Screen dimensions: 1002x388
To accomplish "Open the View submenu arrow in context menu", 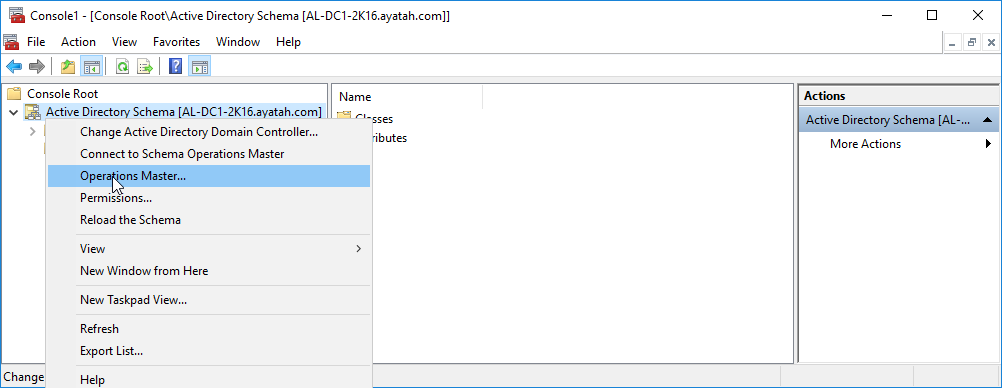I will tap(358, 249).
